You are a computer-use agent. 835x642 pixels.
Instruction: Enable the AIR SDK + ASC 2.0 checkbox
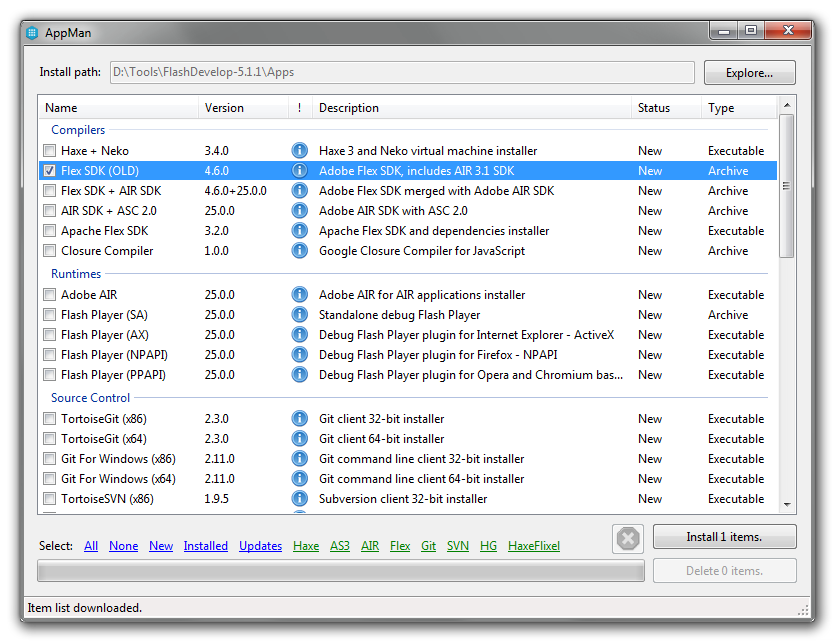point(50,211)
